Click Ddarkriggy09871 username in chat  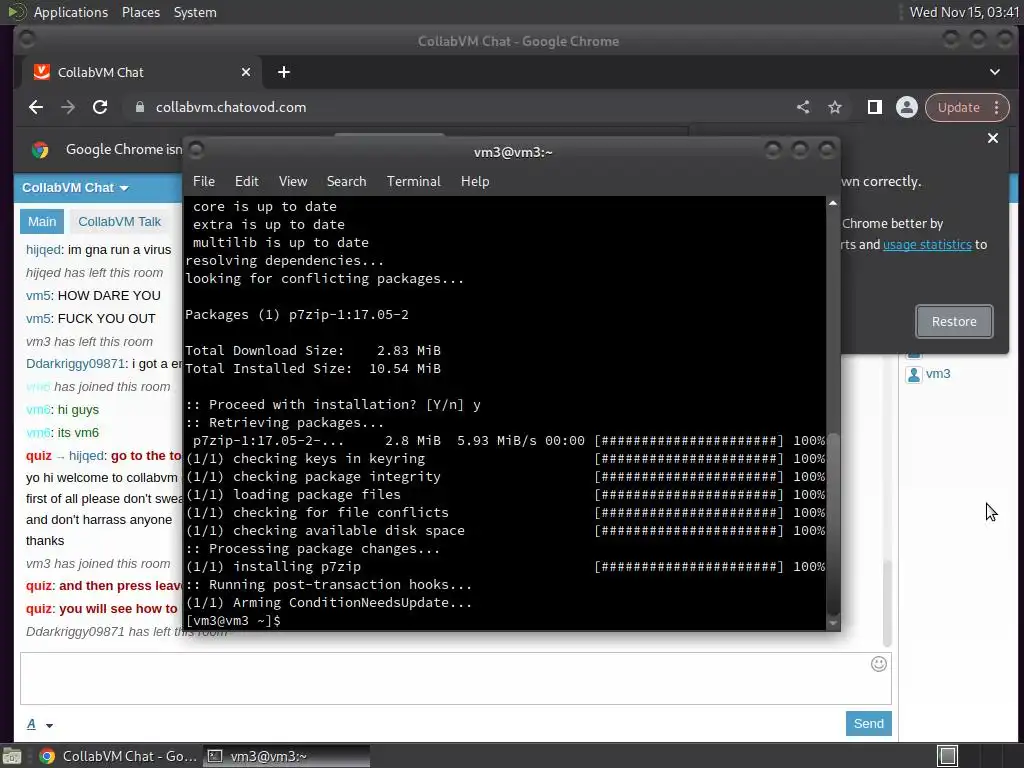pyautogui.click(x=75, y=364)
